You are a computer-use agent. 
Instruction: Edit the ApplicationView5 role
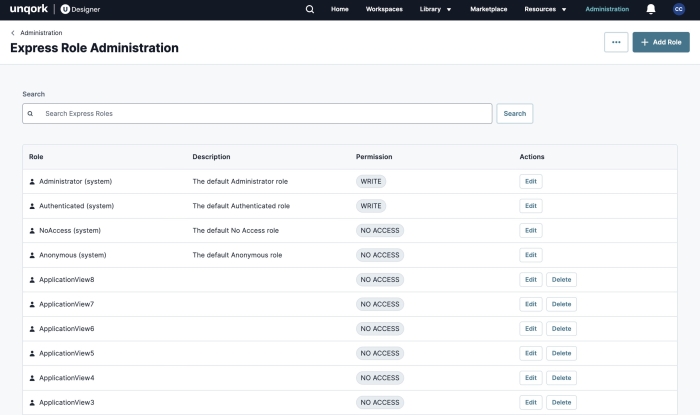click(x=531, y=353)
